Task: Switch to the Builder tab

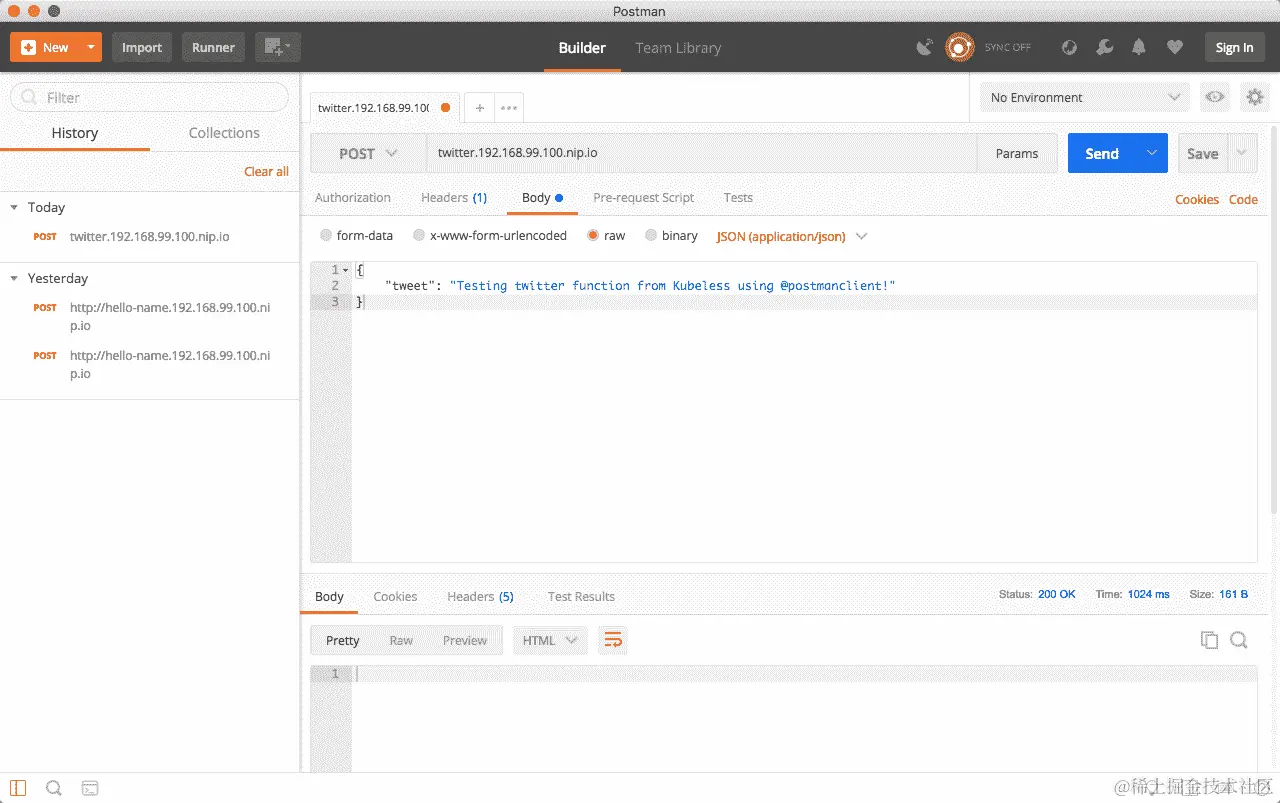Action: click(x=582, y=48)
